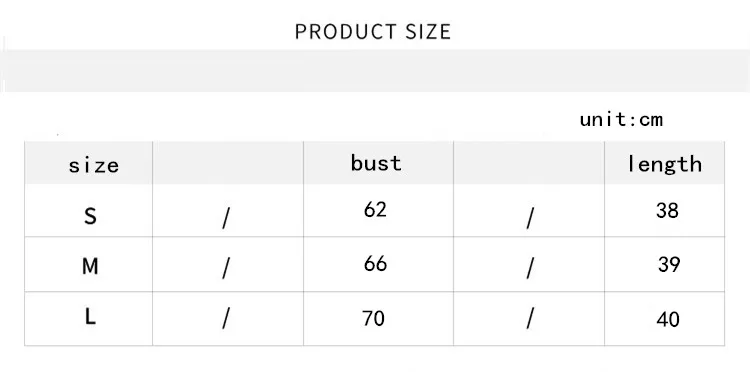Image resolution: width=750 pixels, height=372 pixels.
Task: Select the S size row label
Action: point(90,216)
